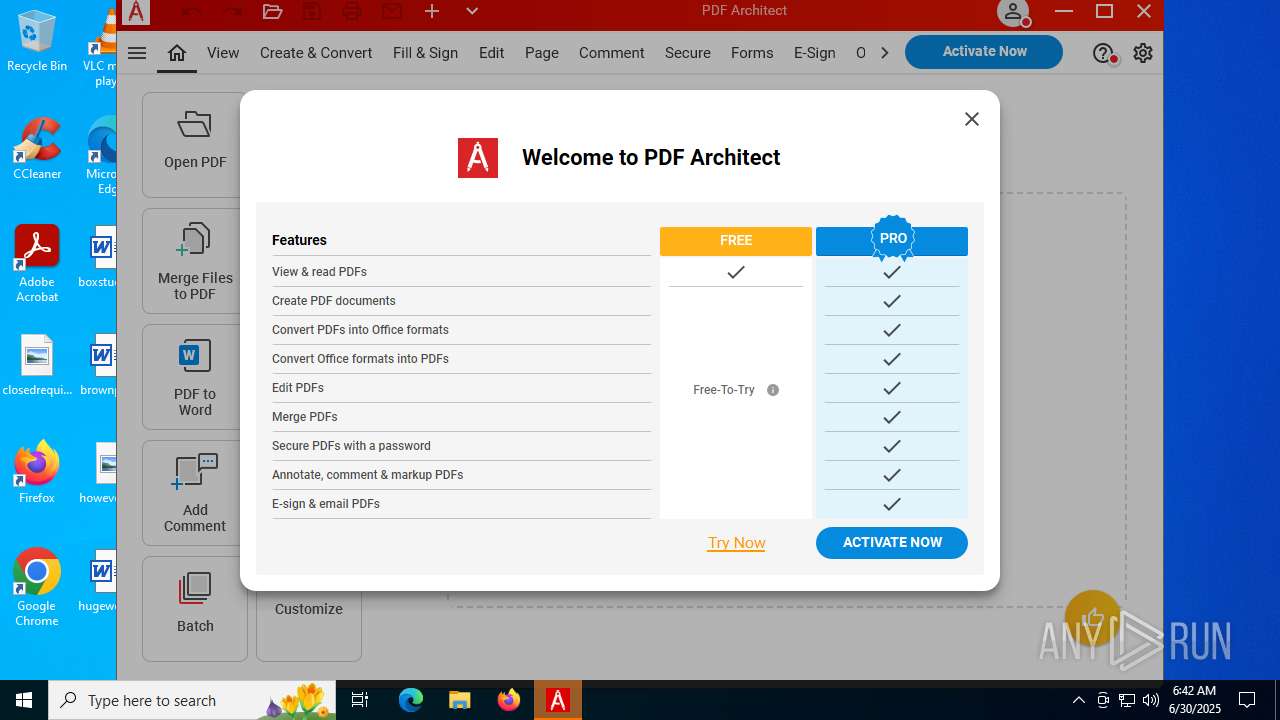Click the email icon in title bar
1280x720 pixels.
coord(392,12)
